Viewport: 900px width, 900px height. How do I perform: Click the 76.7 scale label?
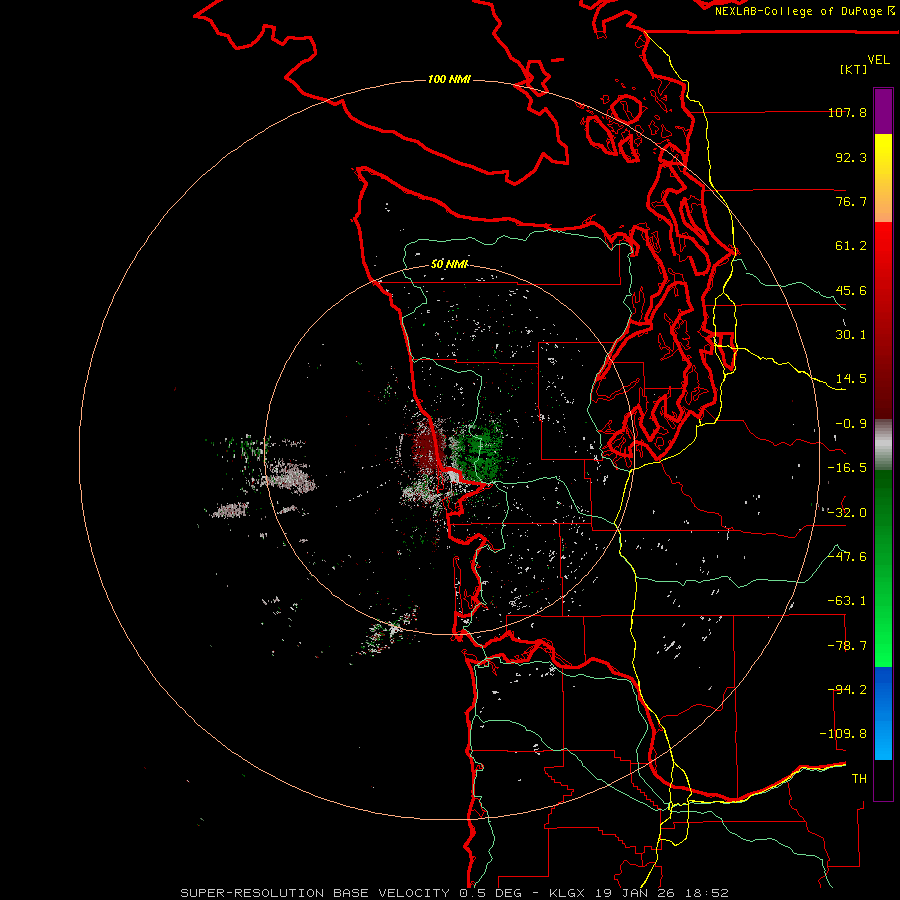click(x=851, y=201)
